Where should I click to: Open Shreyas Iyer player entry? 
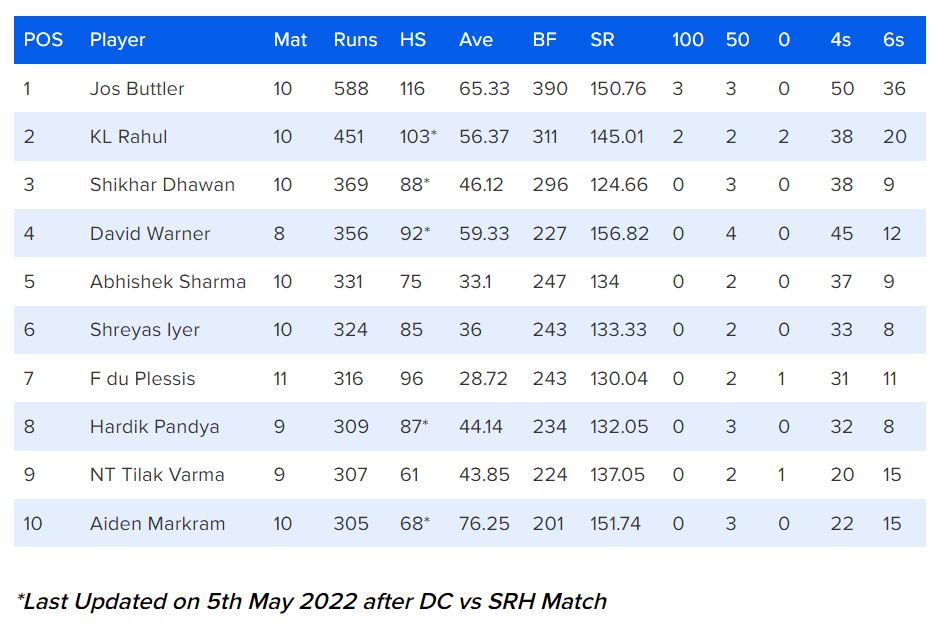[145, 330]
